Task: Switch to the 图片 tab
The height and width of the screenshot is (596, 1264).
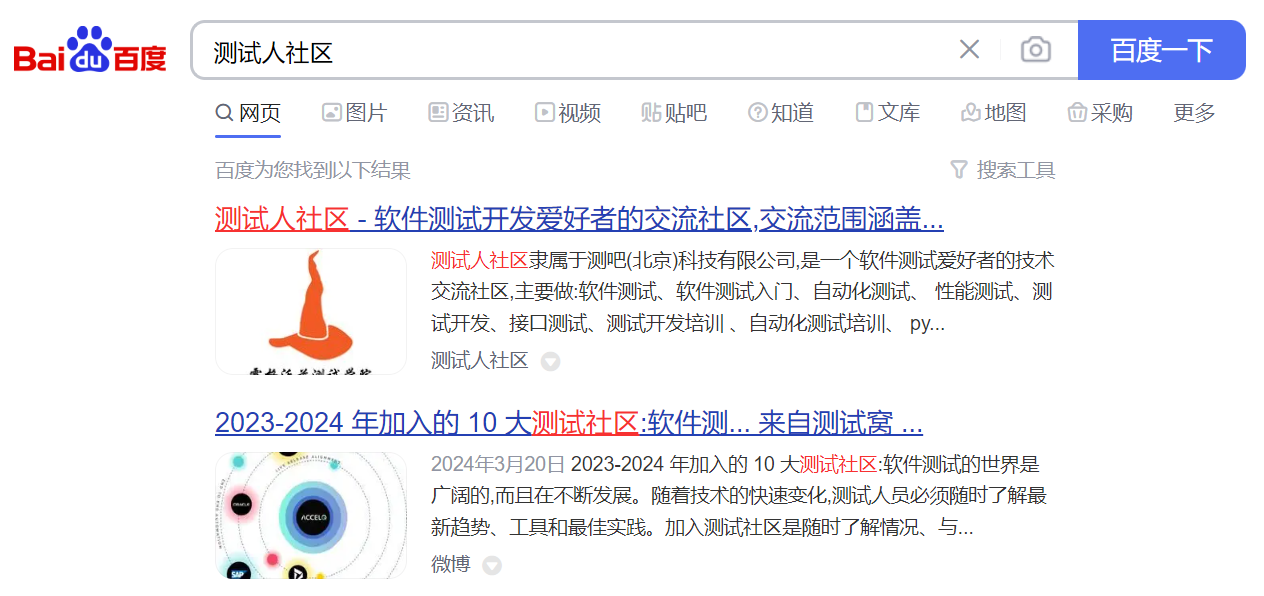Action: (x=354, y=113)
